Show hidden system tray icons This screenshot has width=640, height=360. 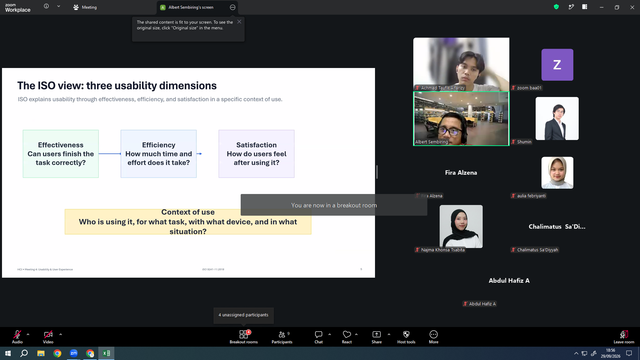pos(576,353)
